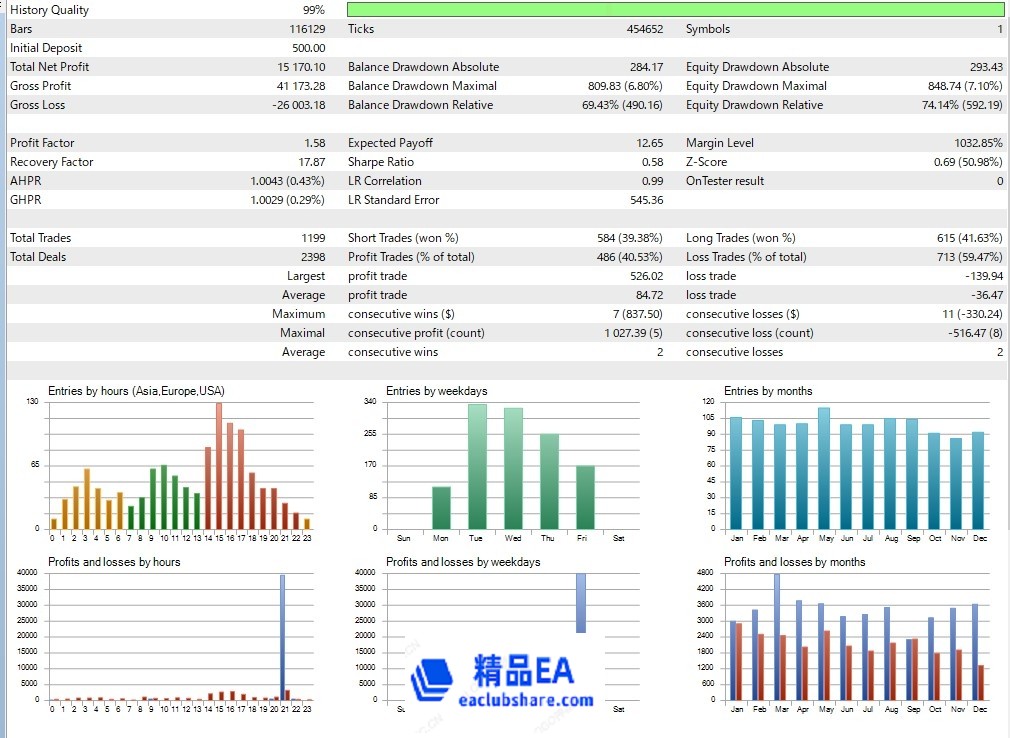Click the Tue bar in Entries by weekdays
This screenshot has height=738, width=1010.
(477, 467)
